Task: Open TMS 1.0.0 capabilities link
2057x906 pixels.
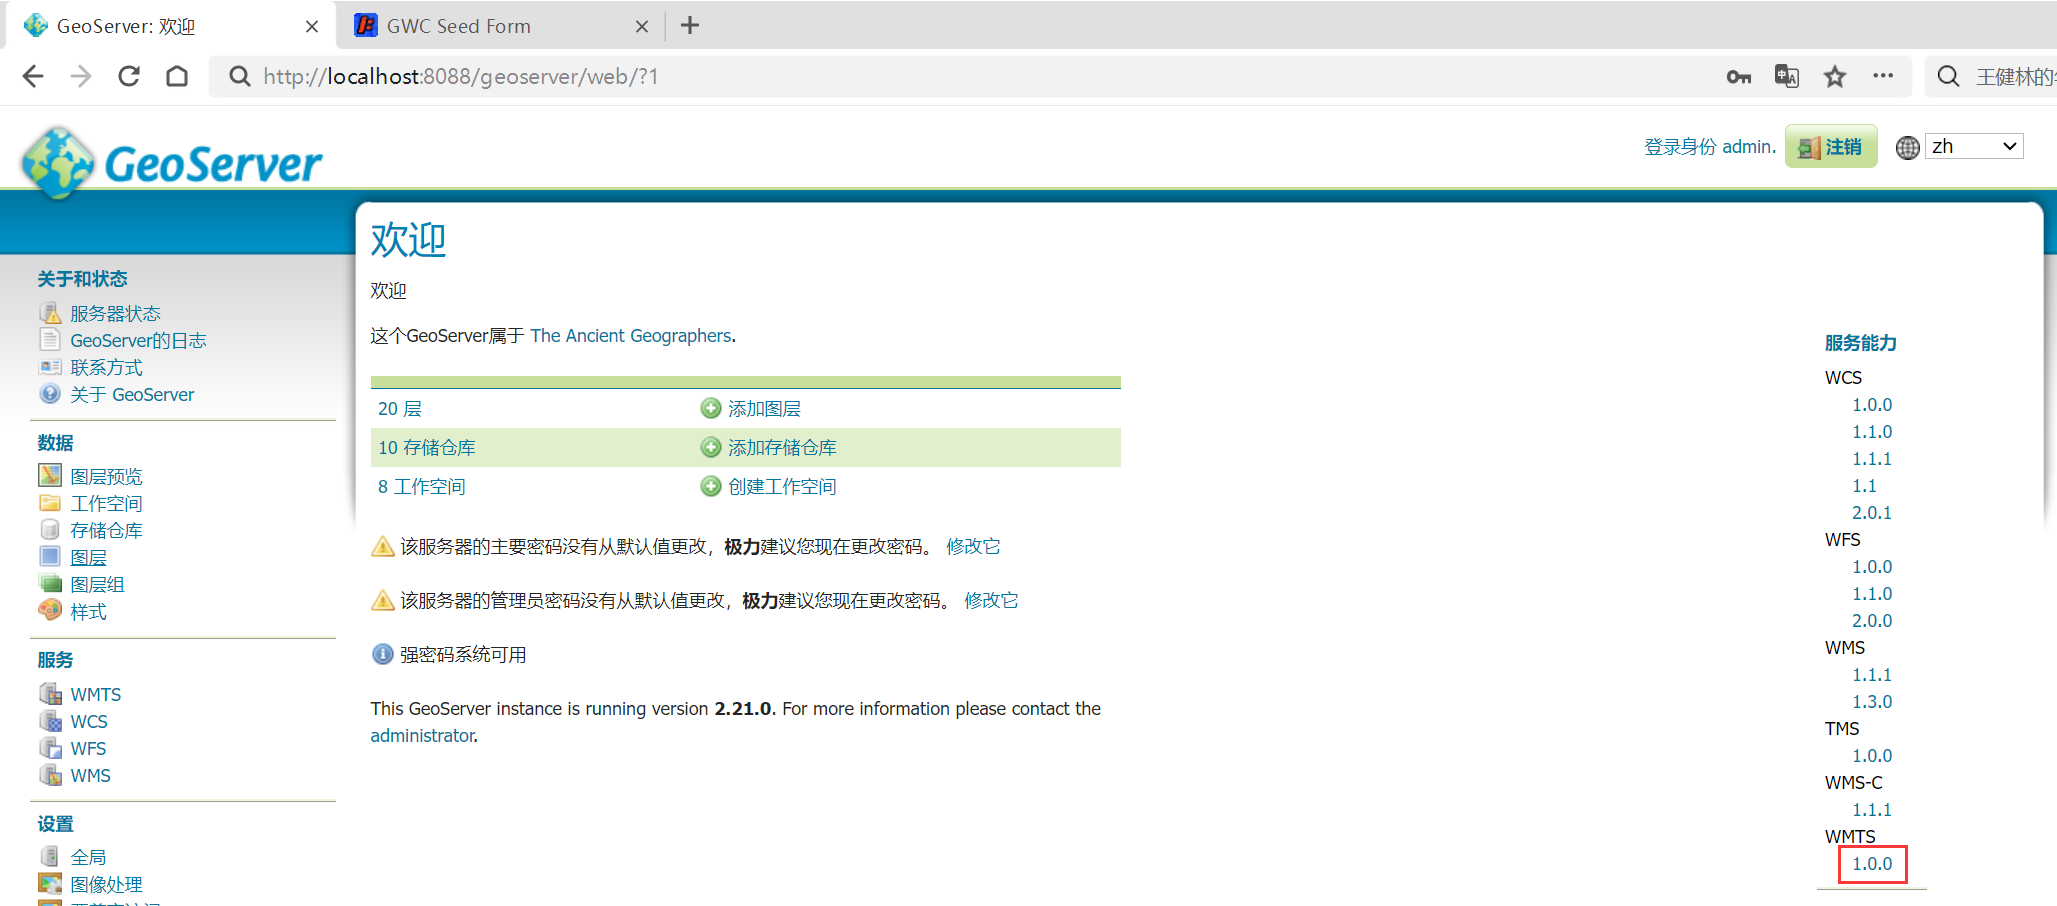Action: 1872,755
